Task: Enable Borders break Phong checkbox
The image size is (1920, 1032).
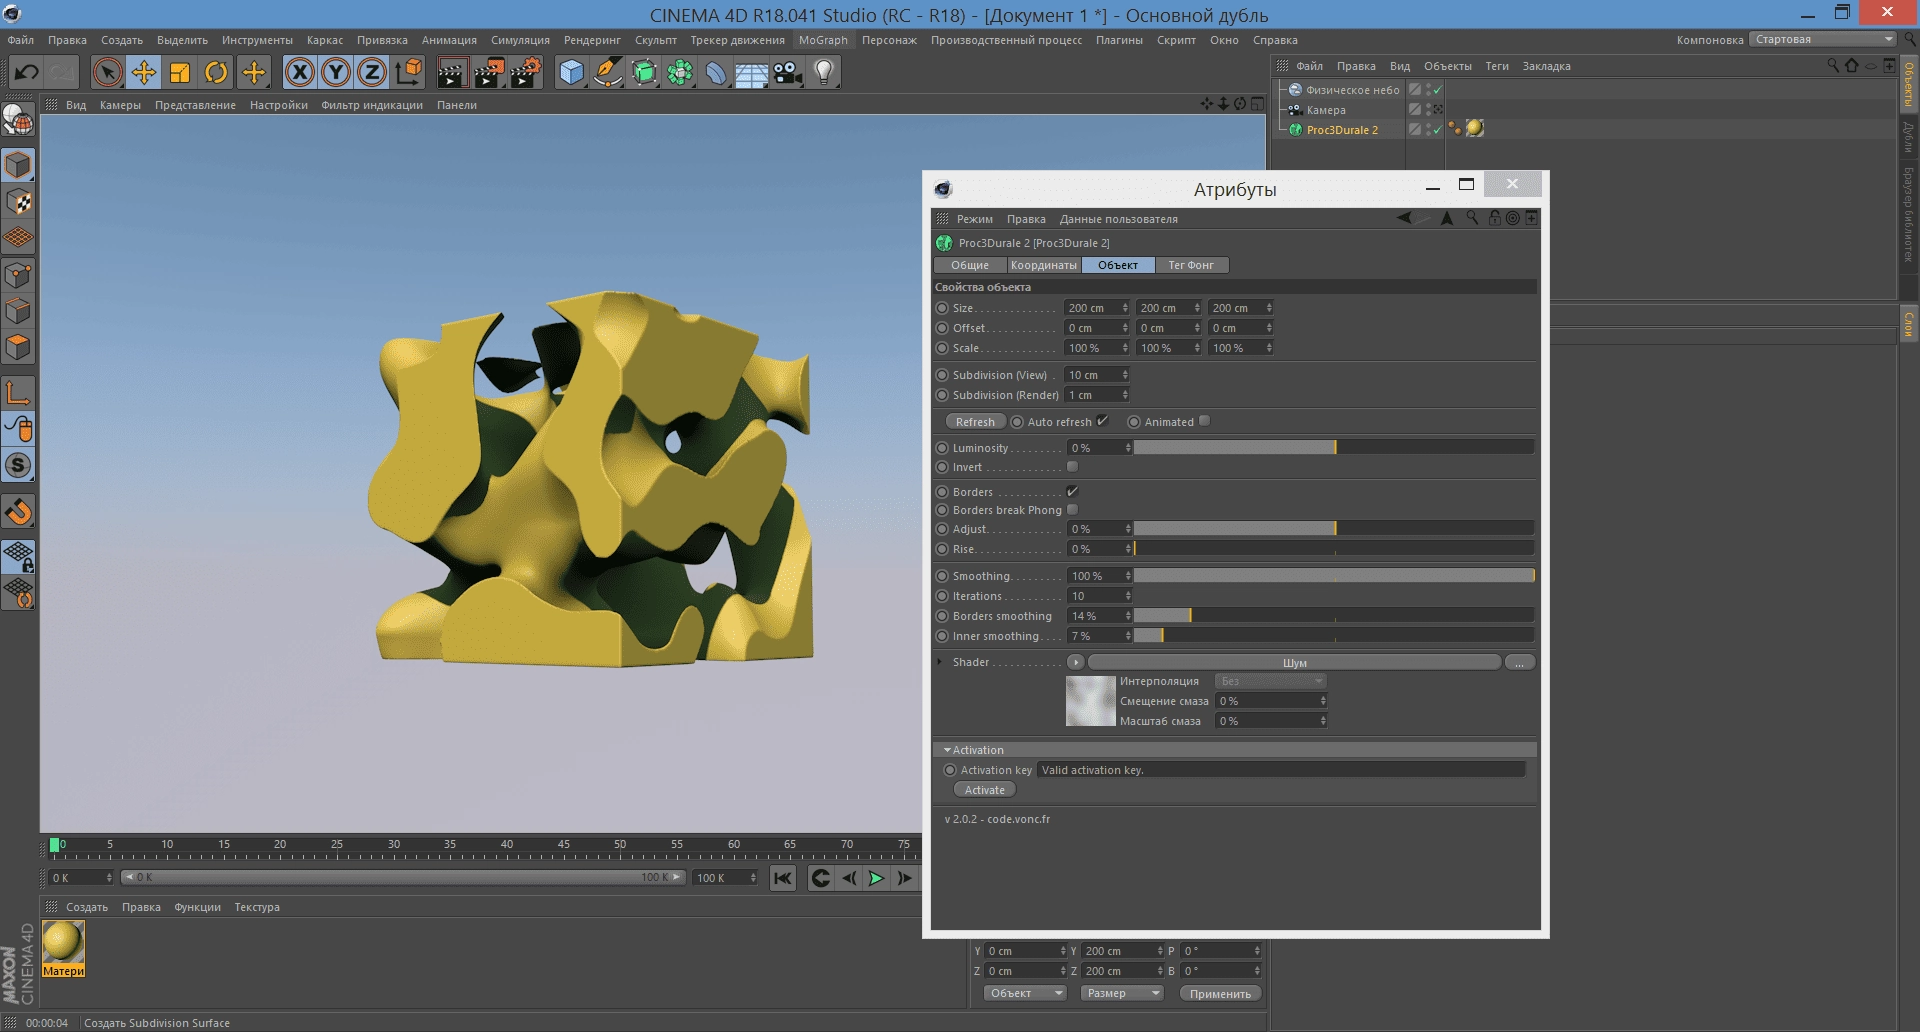Action: [1072, 510]
